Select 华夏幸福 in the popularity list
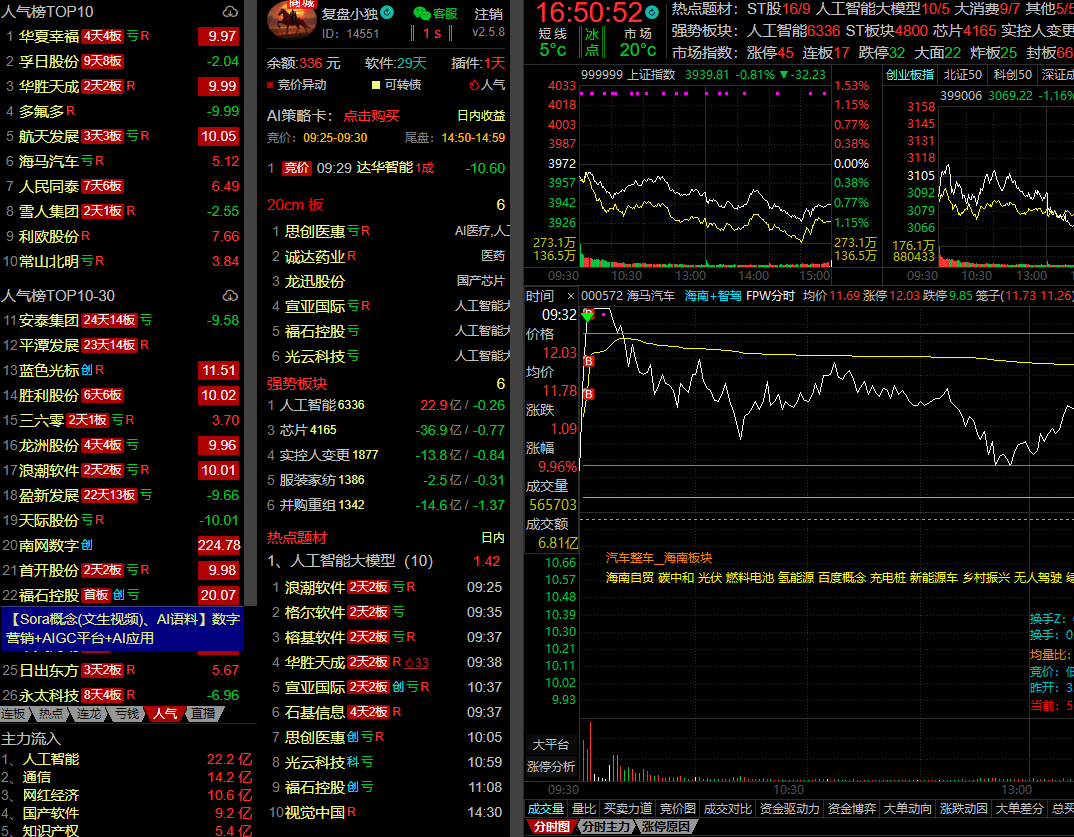This screenshot has height=837, width=1074. click(48, 36)
